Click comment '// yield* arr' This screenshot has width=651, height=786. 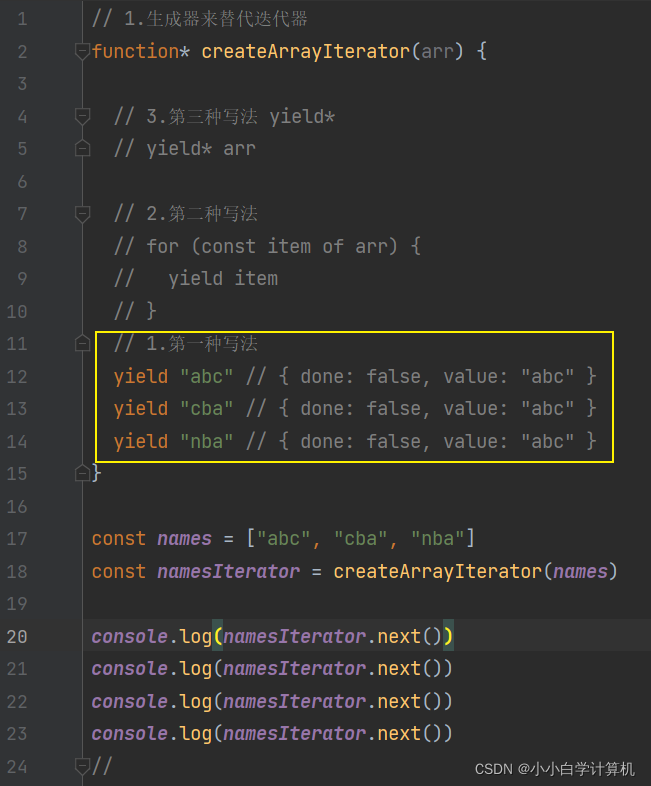click(185, 149)
